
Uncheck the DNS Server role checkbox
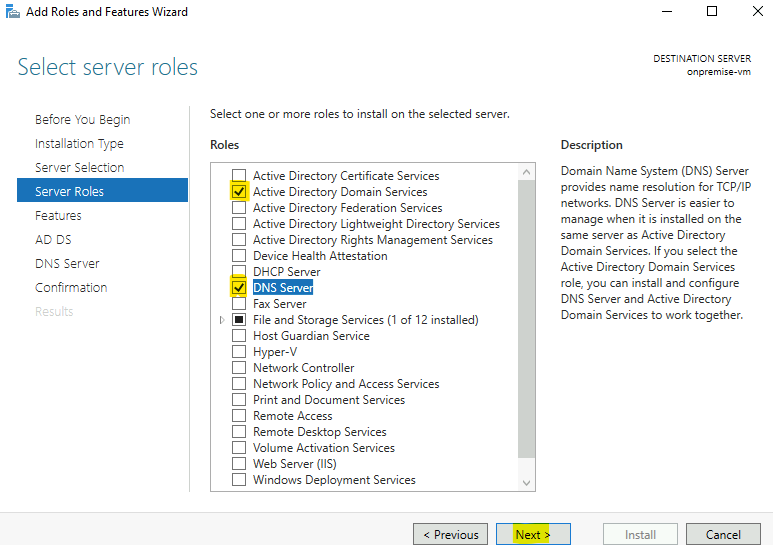[x=239, y=288]
